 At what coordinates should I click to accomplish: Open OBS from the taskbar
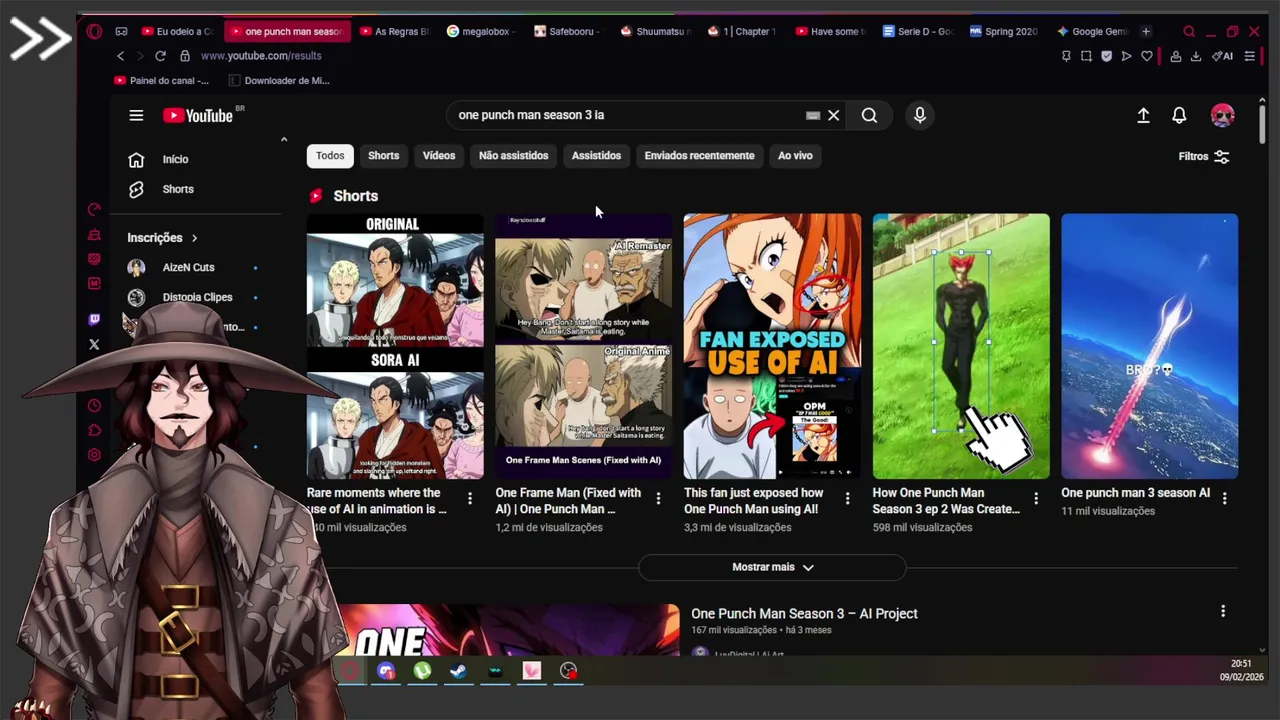[568, 671]
